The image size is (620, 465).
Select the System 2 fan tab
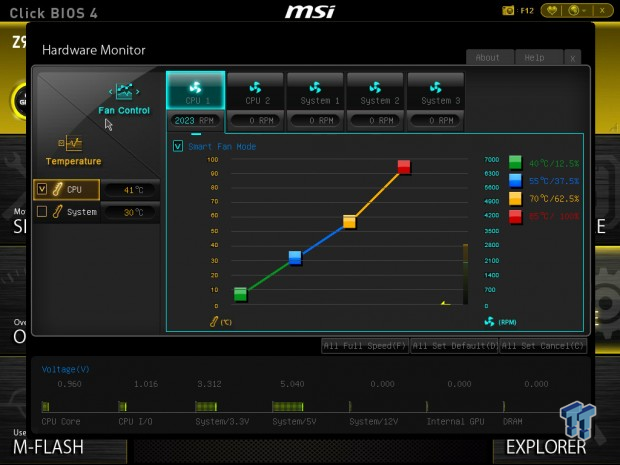coord(375,91)
